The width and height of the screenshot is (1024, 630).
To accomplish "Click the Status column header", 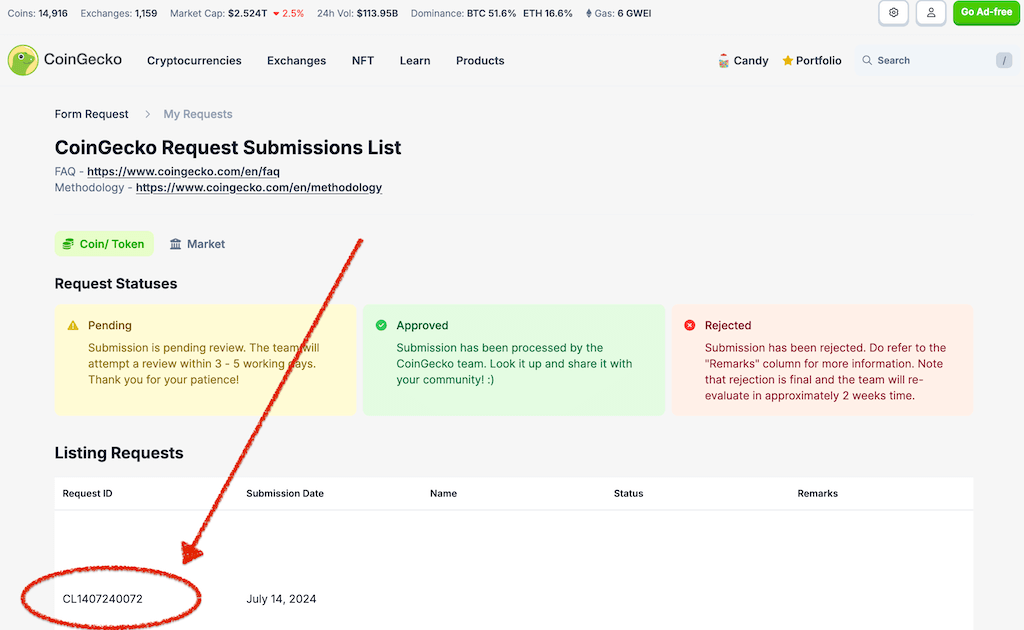I will point(628,494).
